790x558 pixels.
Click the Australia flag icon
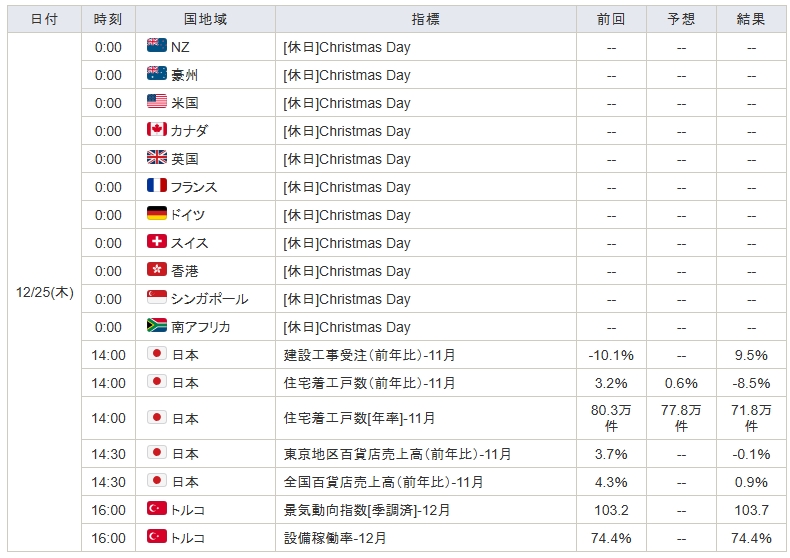coord(157,75)
